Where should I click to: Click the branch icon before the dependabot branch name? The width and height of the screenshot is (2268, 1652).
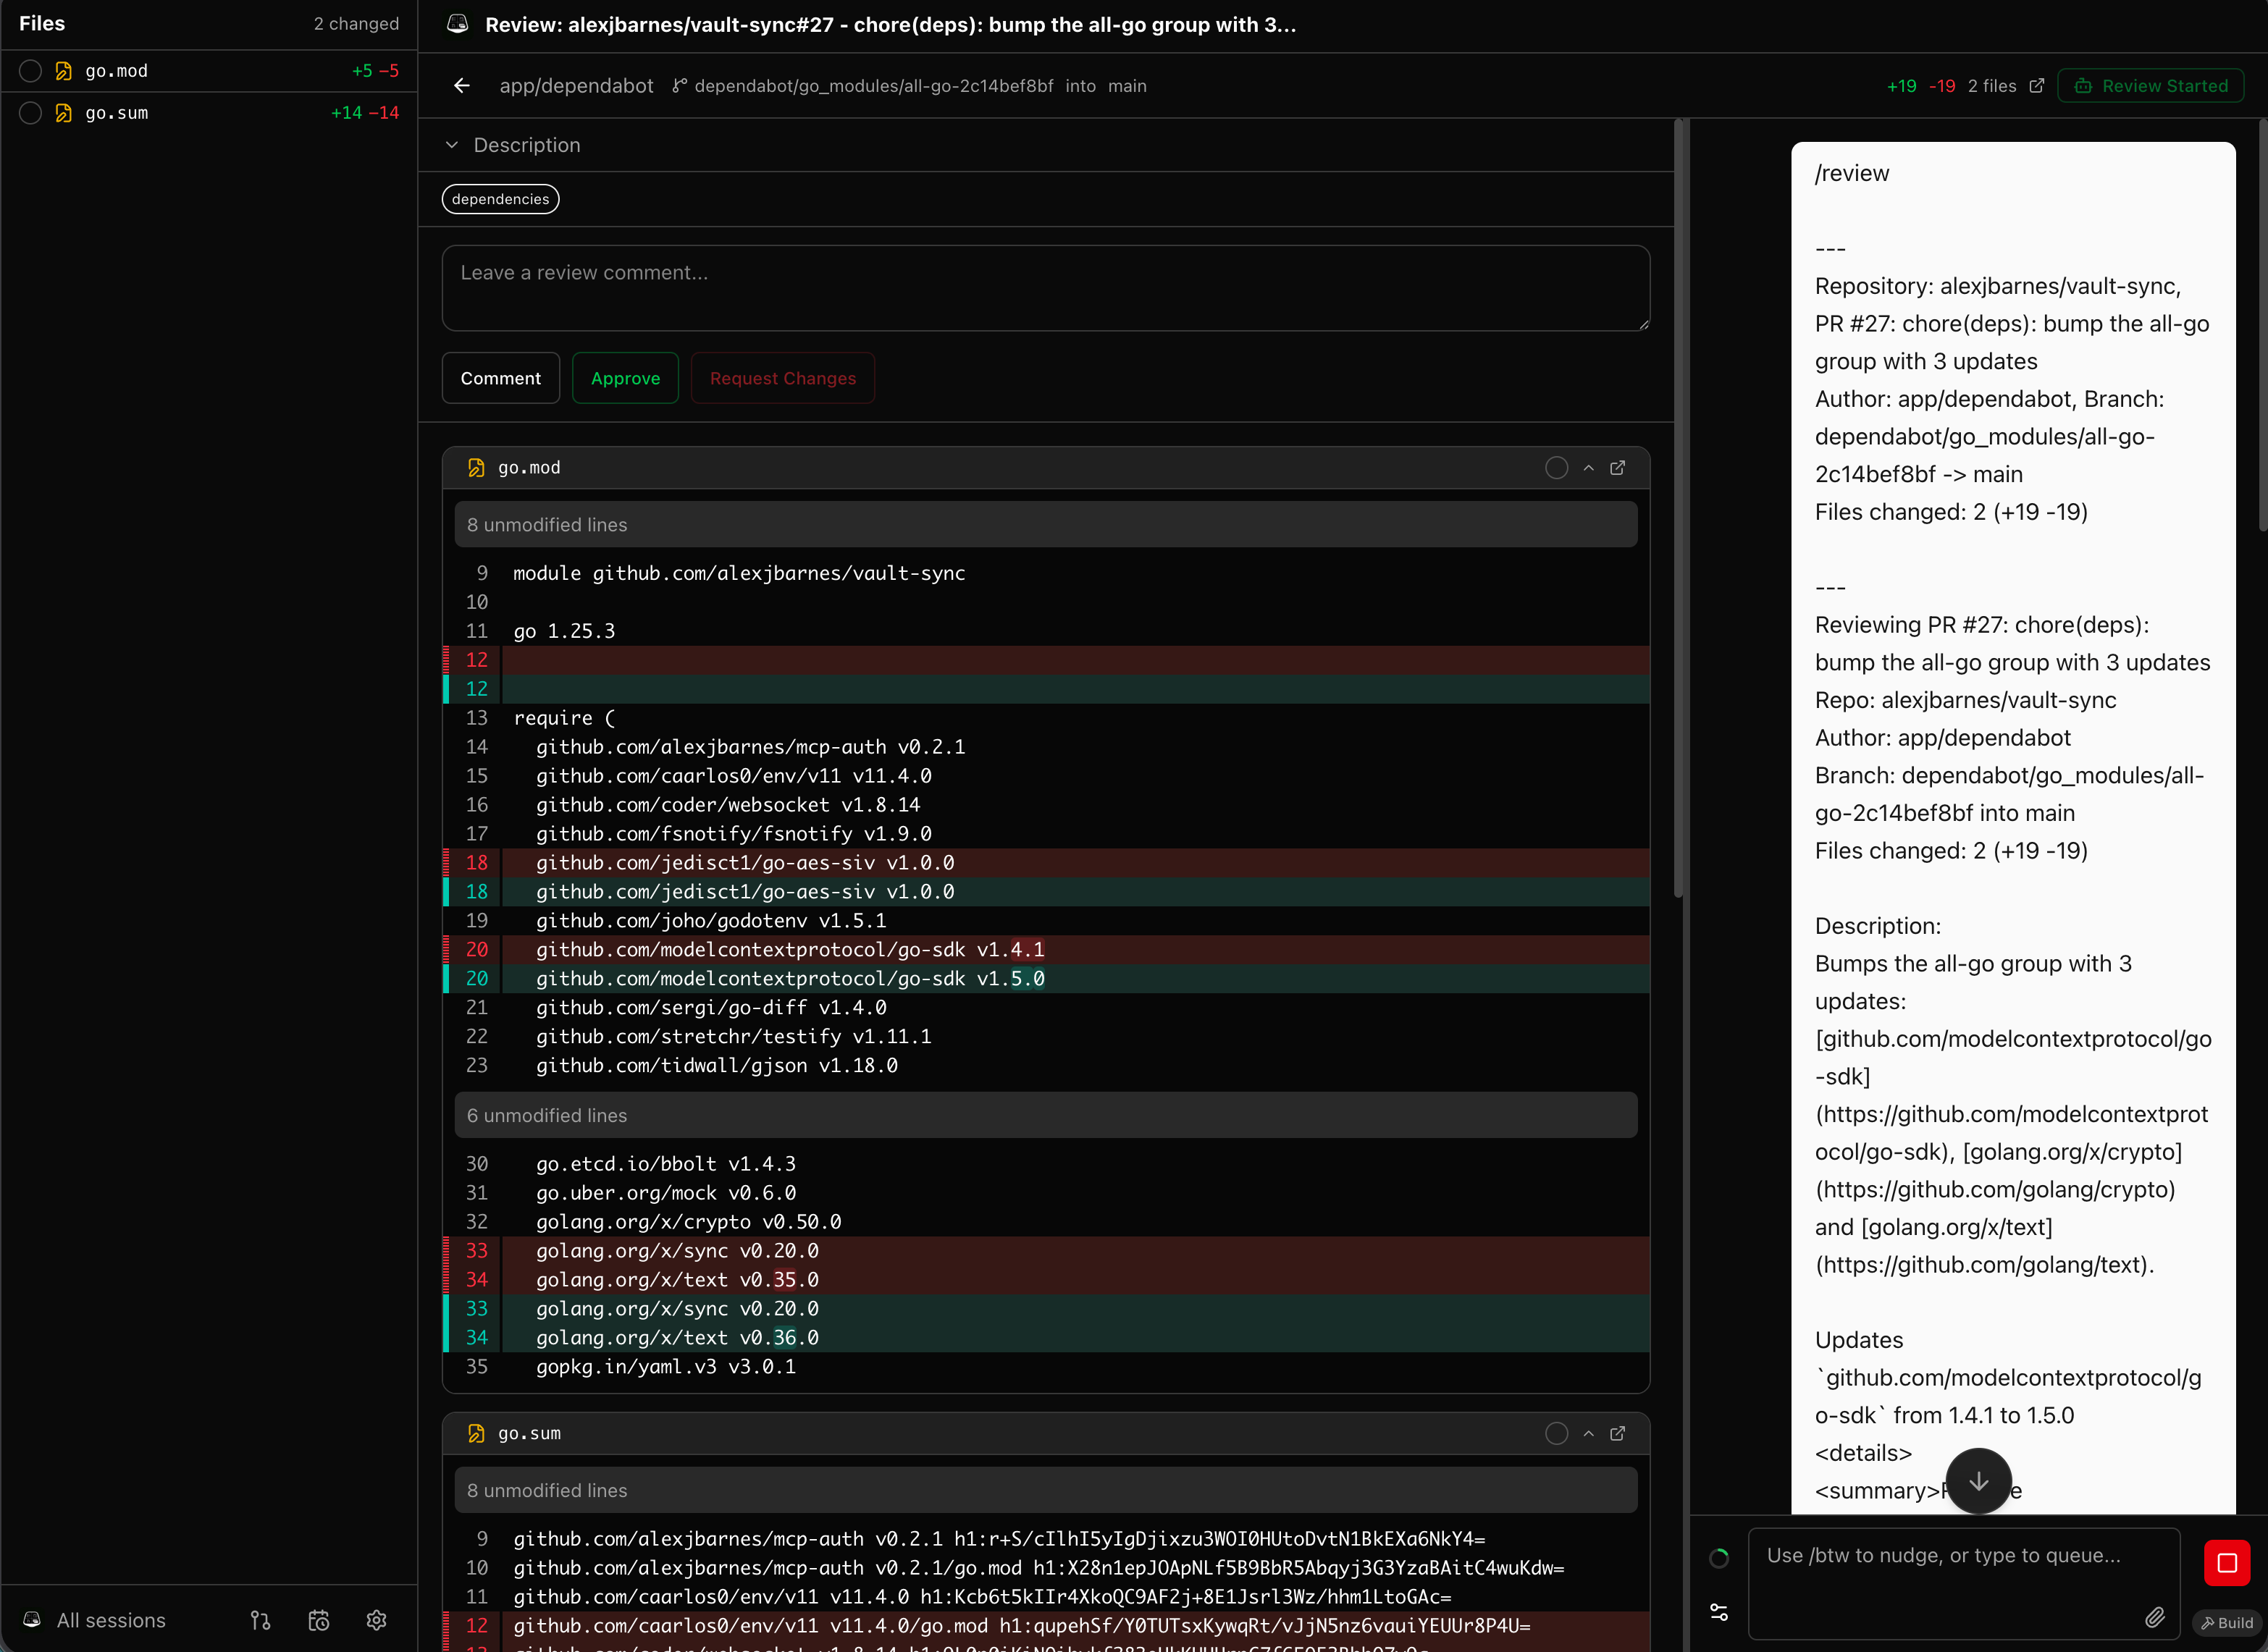point(679,86)
